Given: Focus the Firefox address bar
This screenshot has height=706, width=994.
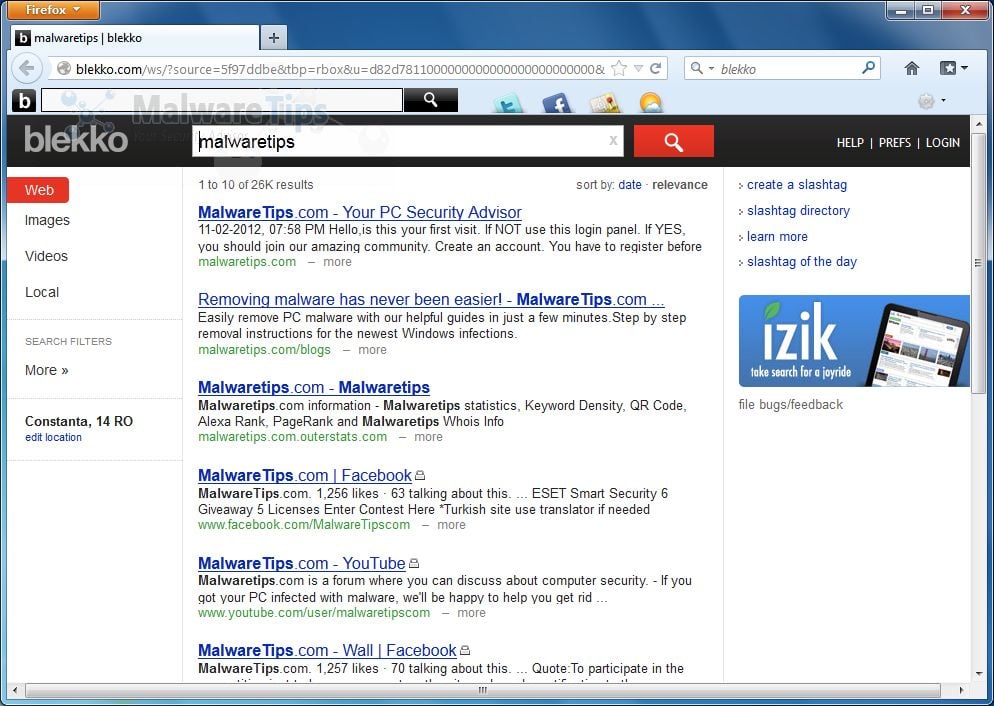Looking at the screenshot, I should (339, 68).
